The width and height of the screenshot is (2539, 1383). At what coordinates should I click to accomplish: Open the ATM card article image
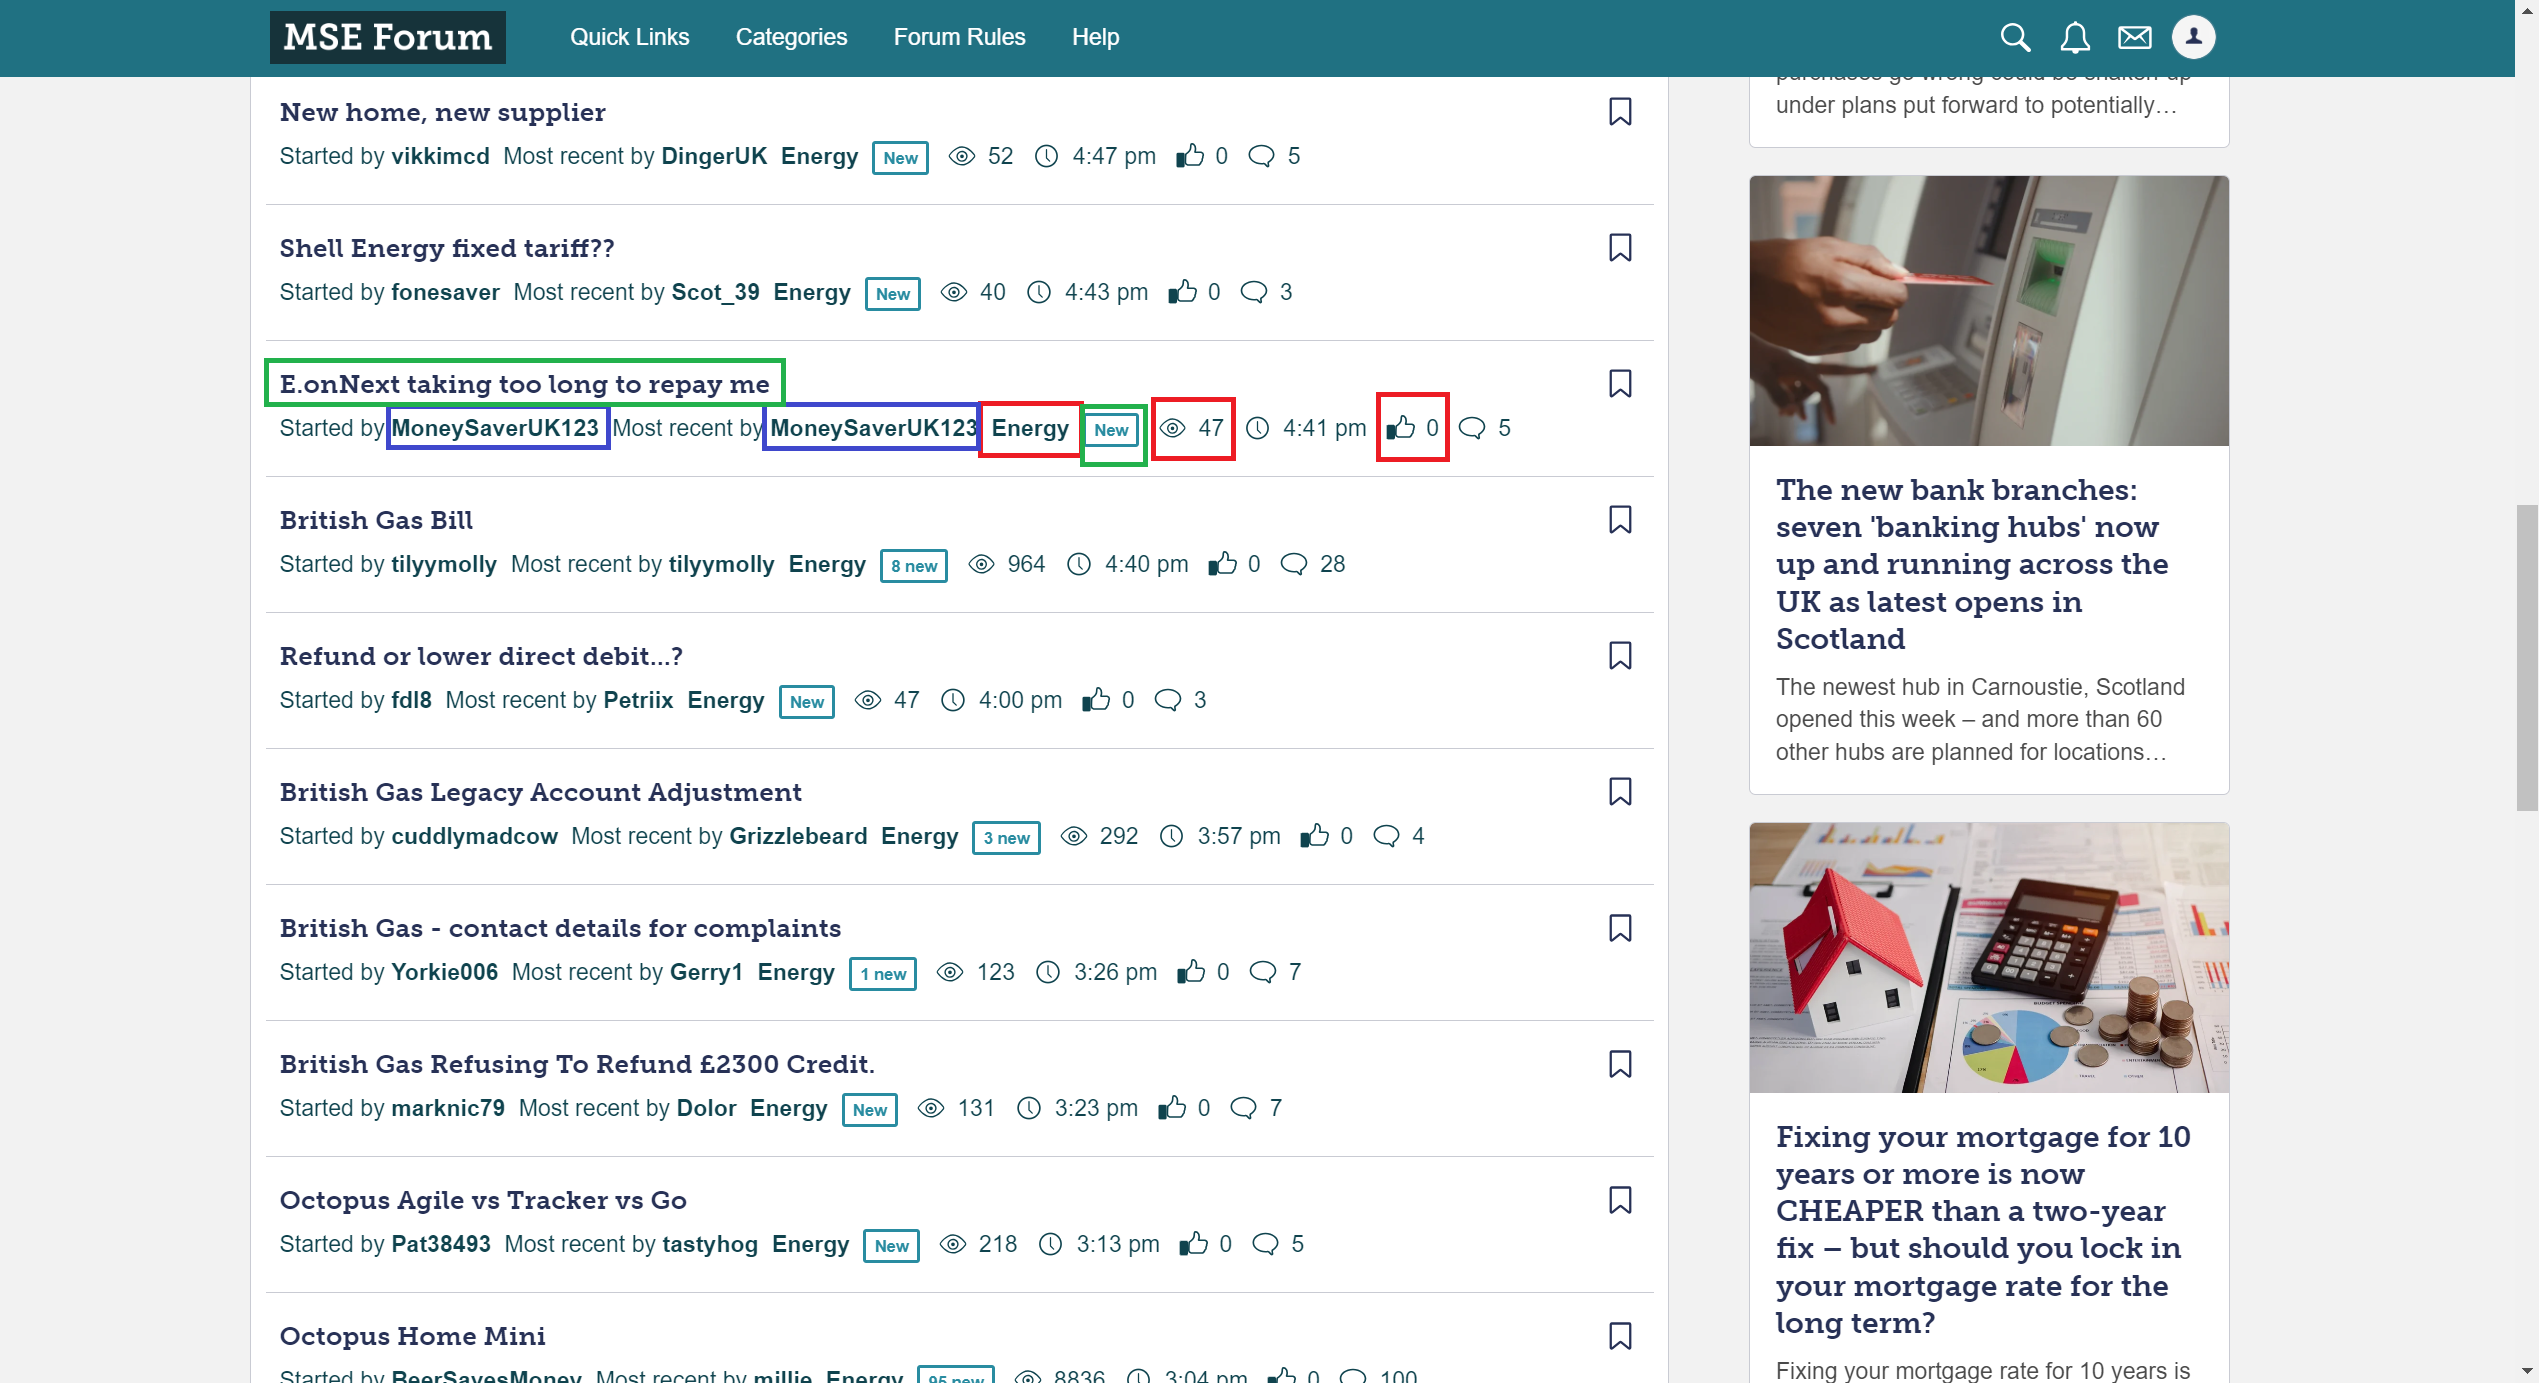click(1989, 311)
